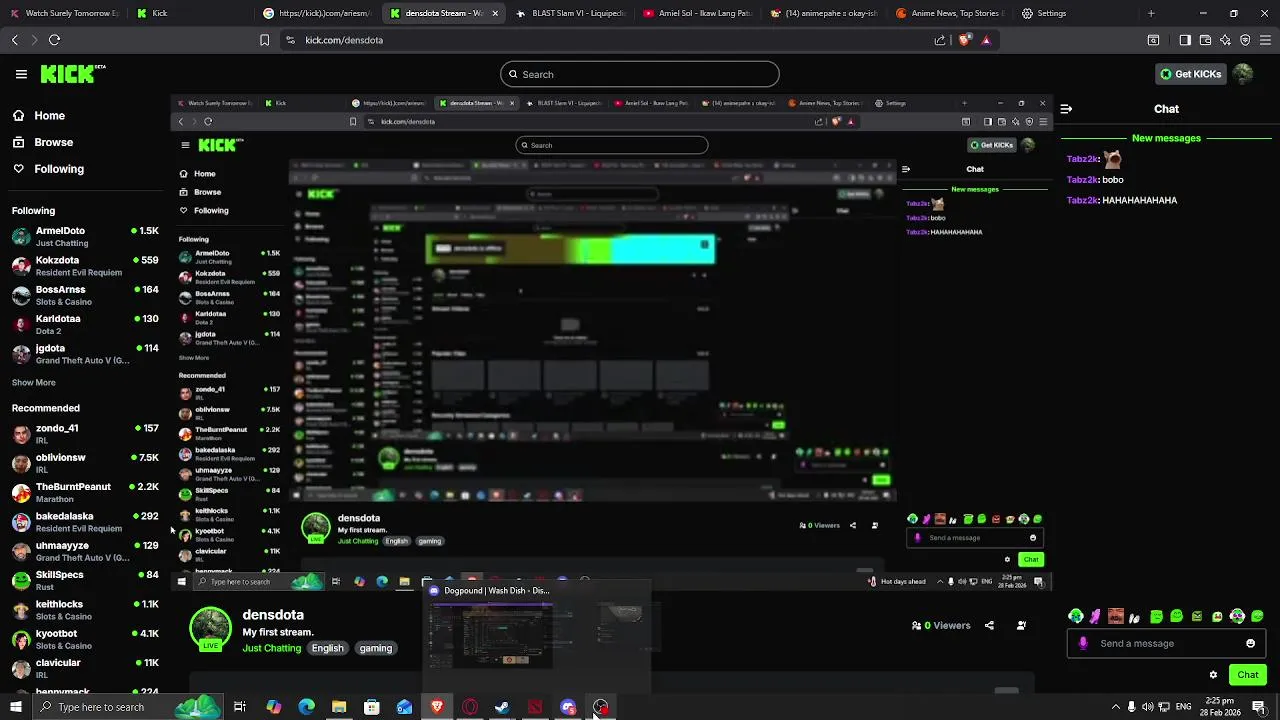Click the gaming tag
The height and width of the screenshot is (720, 1280).
(376, 648)
